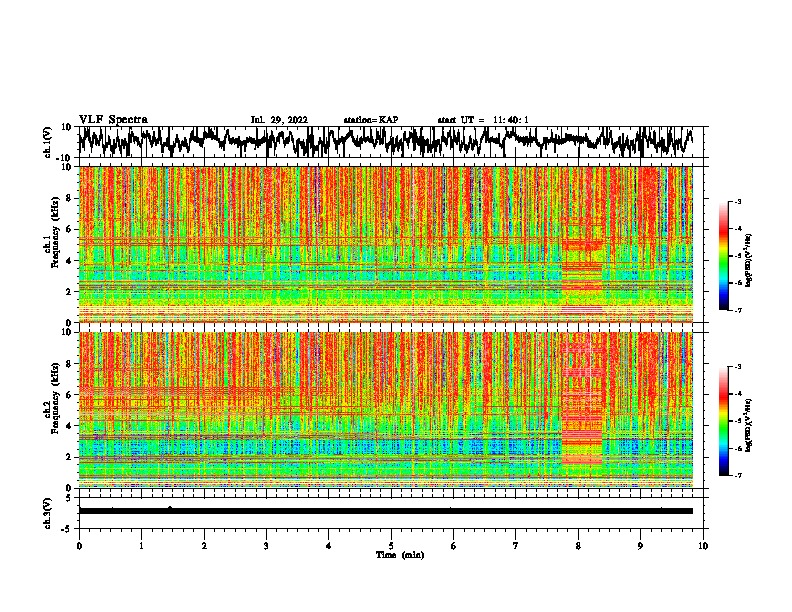Click the "-7" label on ch.2 color scale

point(738,475)
